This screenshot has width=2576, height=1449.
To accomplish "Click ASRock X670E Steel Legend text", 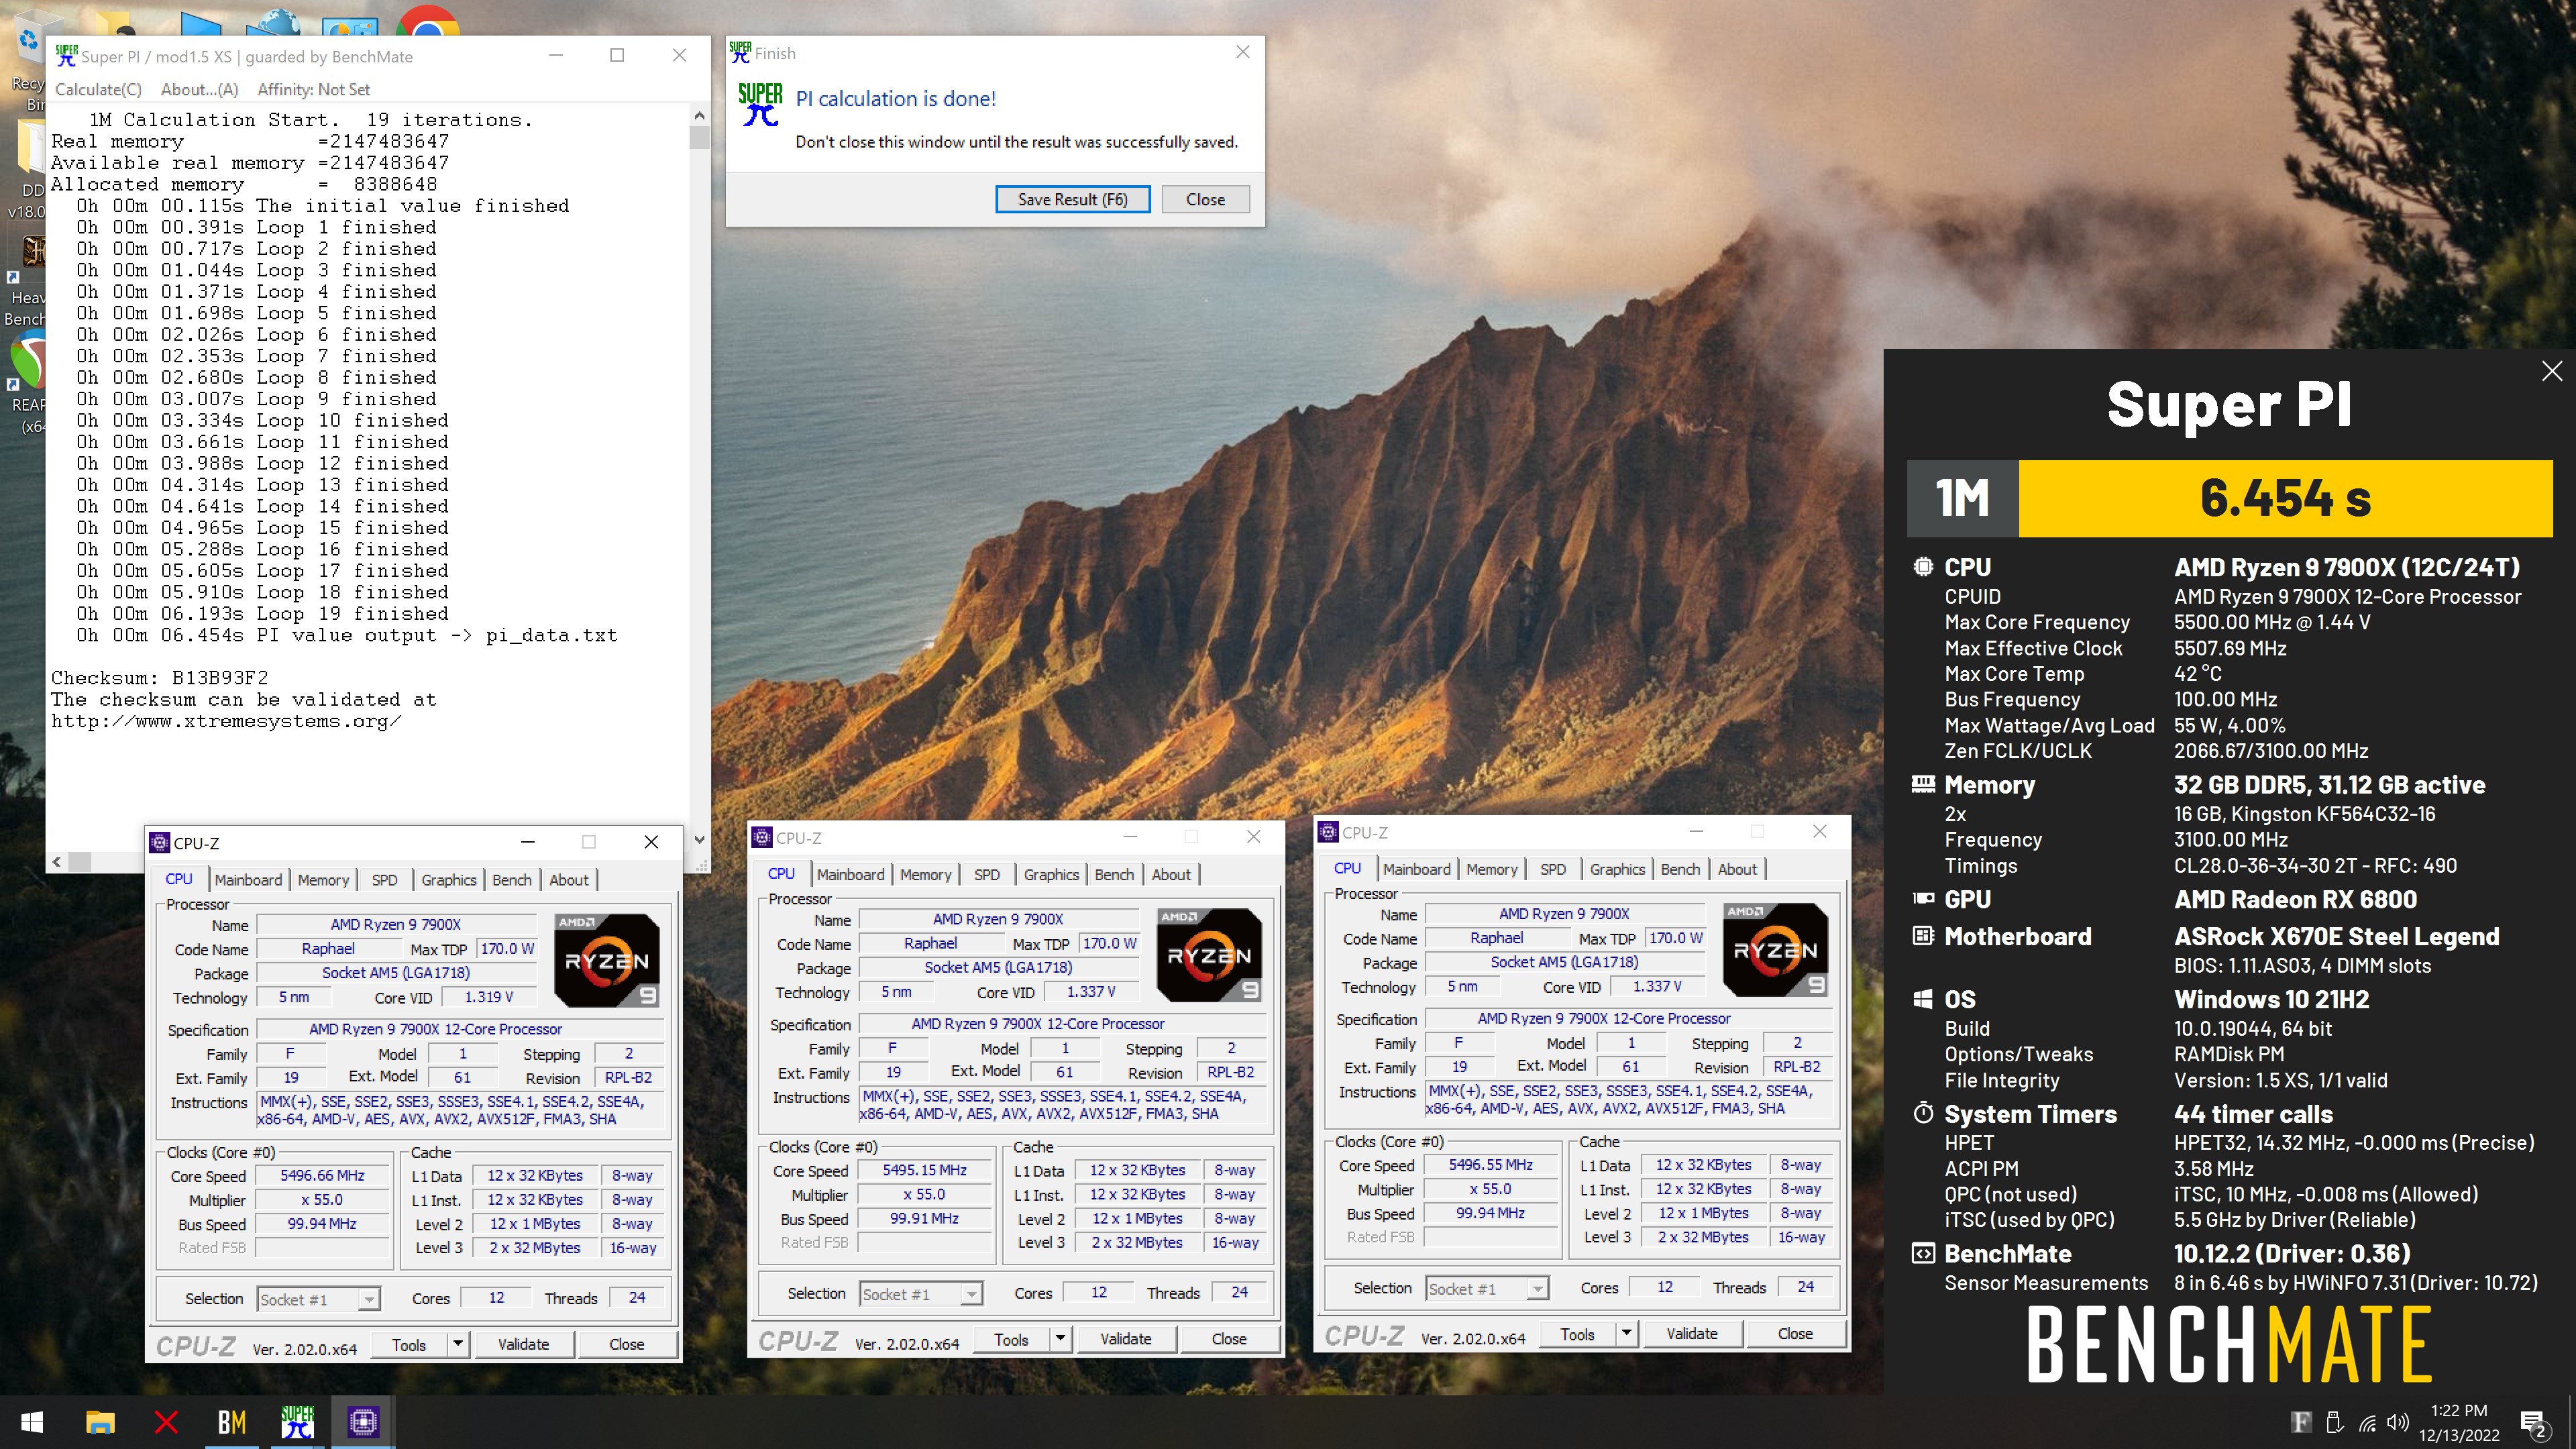I will [2336, 937].
